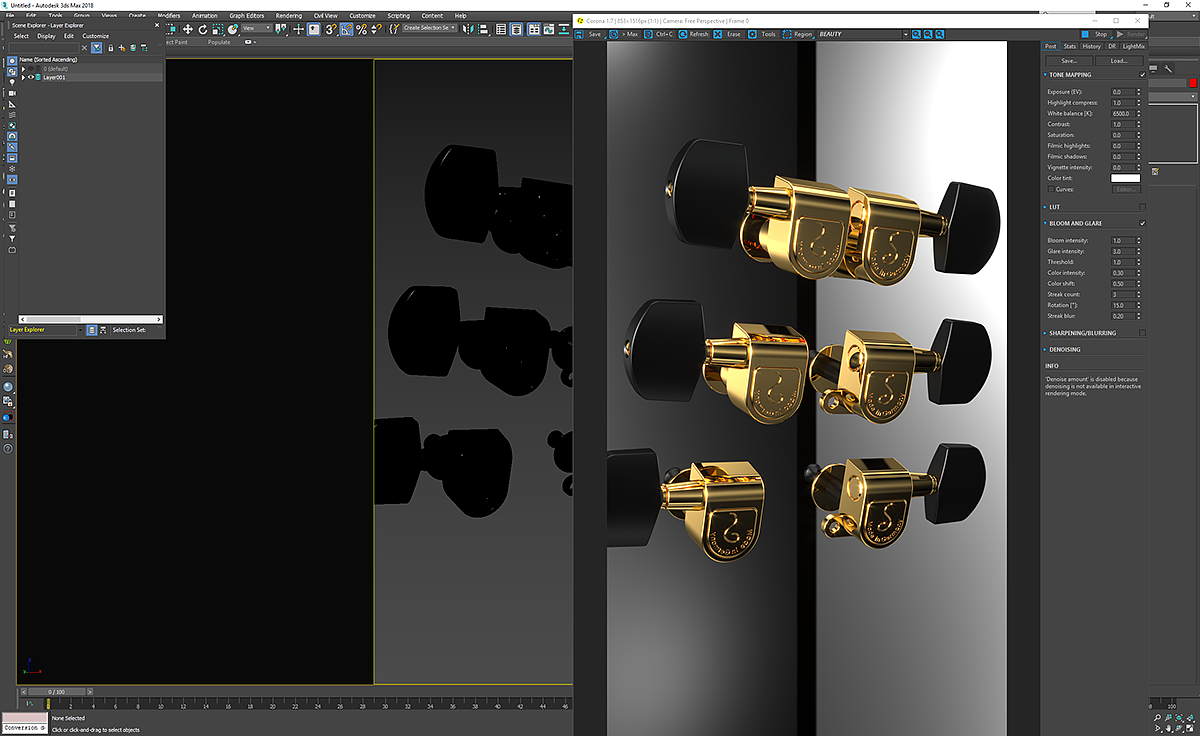Open the Create Selection Set dropdown

tap(429, 29)
